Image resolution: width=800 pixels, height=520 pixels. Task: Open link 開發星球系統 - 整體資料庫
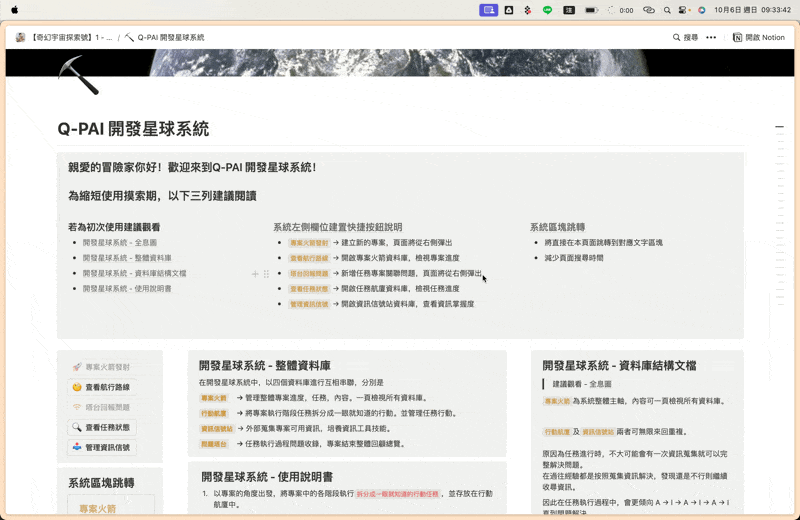click(x=127, y=258)
